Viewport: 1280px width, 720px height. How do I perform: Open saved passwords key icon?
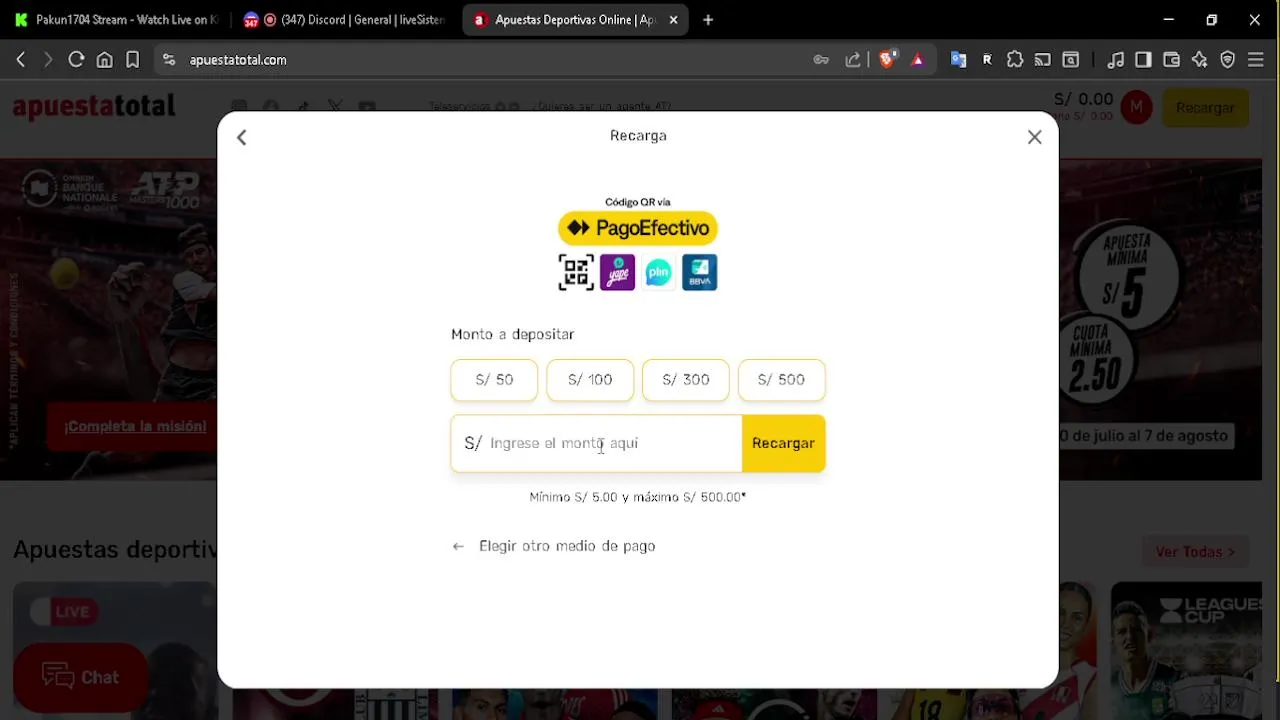click(821, 60)
